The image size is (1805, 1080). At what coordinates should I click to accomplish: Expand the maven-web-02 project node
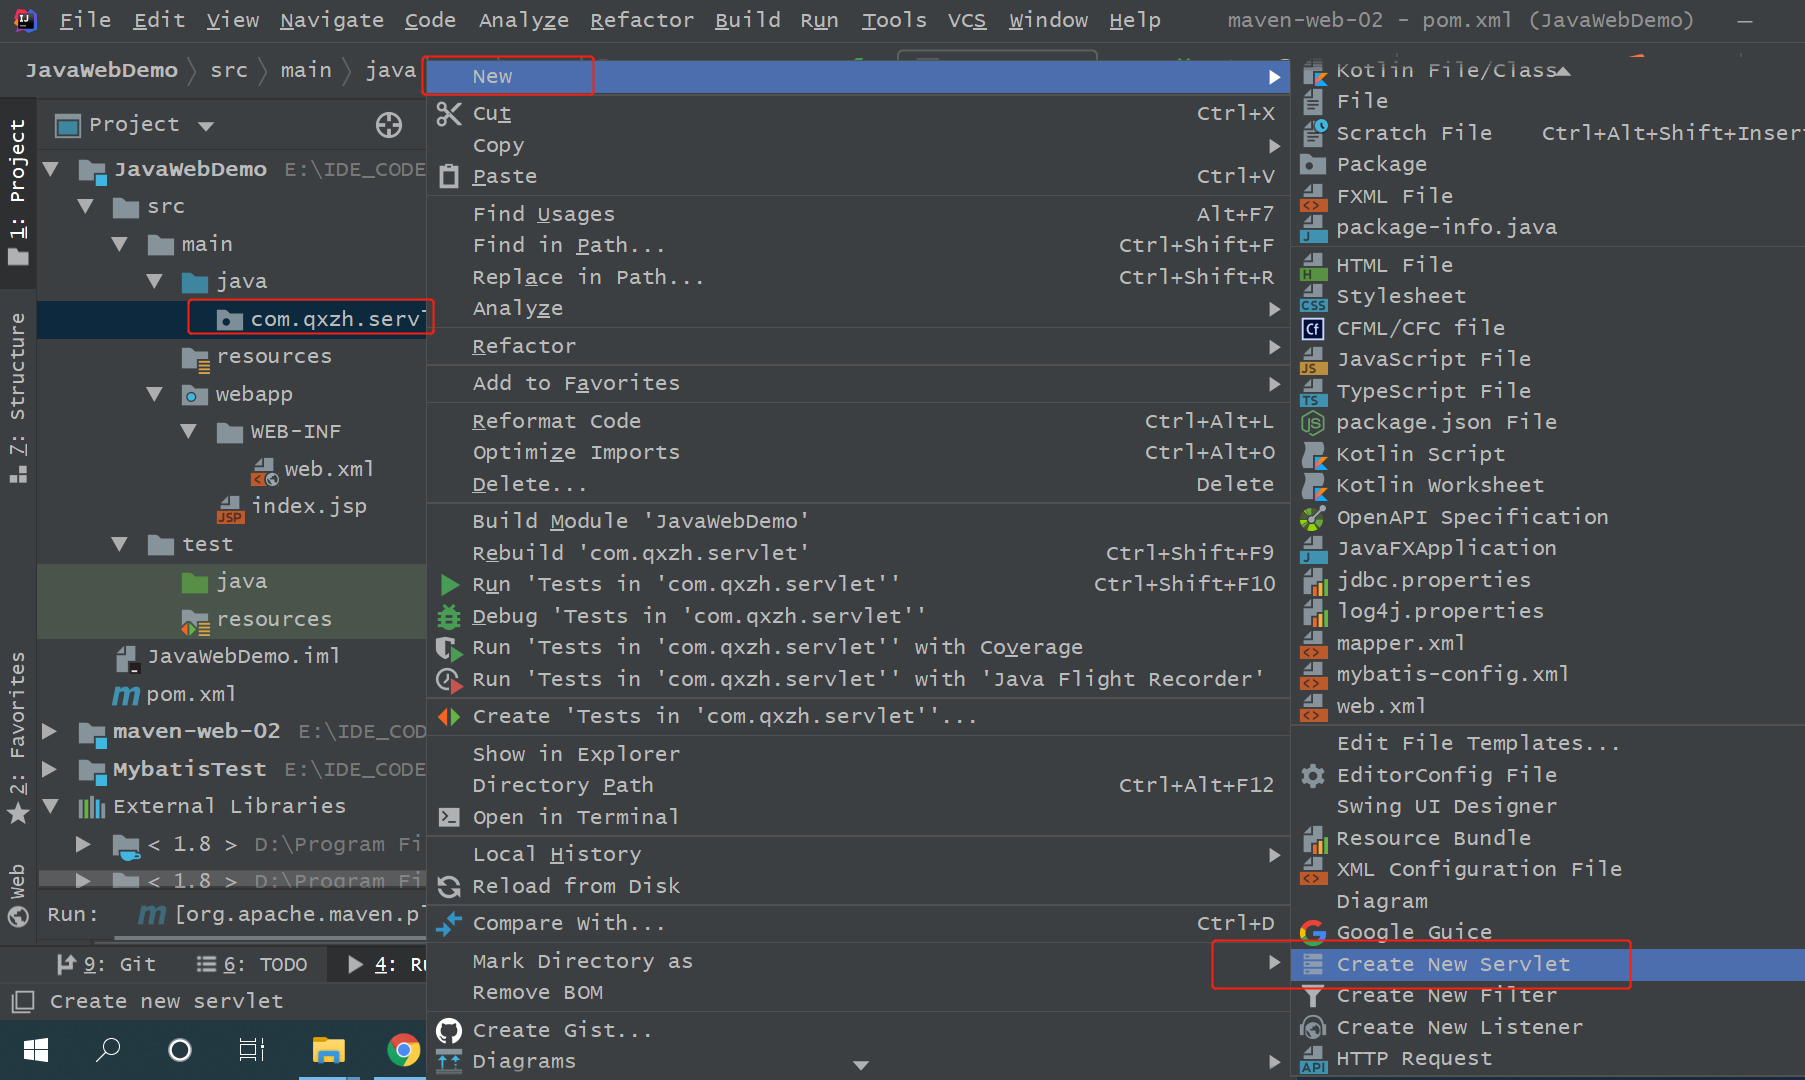click(49, 732)
